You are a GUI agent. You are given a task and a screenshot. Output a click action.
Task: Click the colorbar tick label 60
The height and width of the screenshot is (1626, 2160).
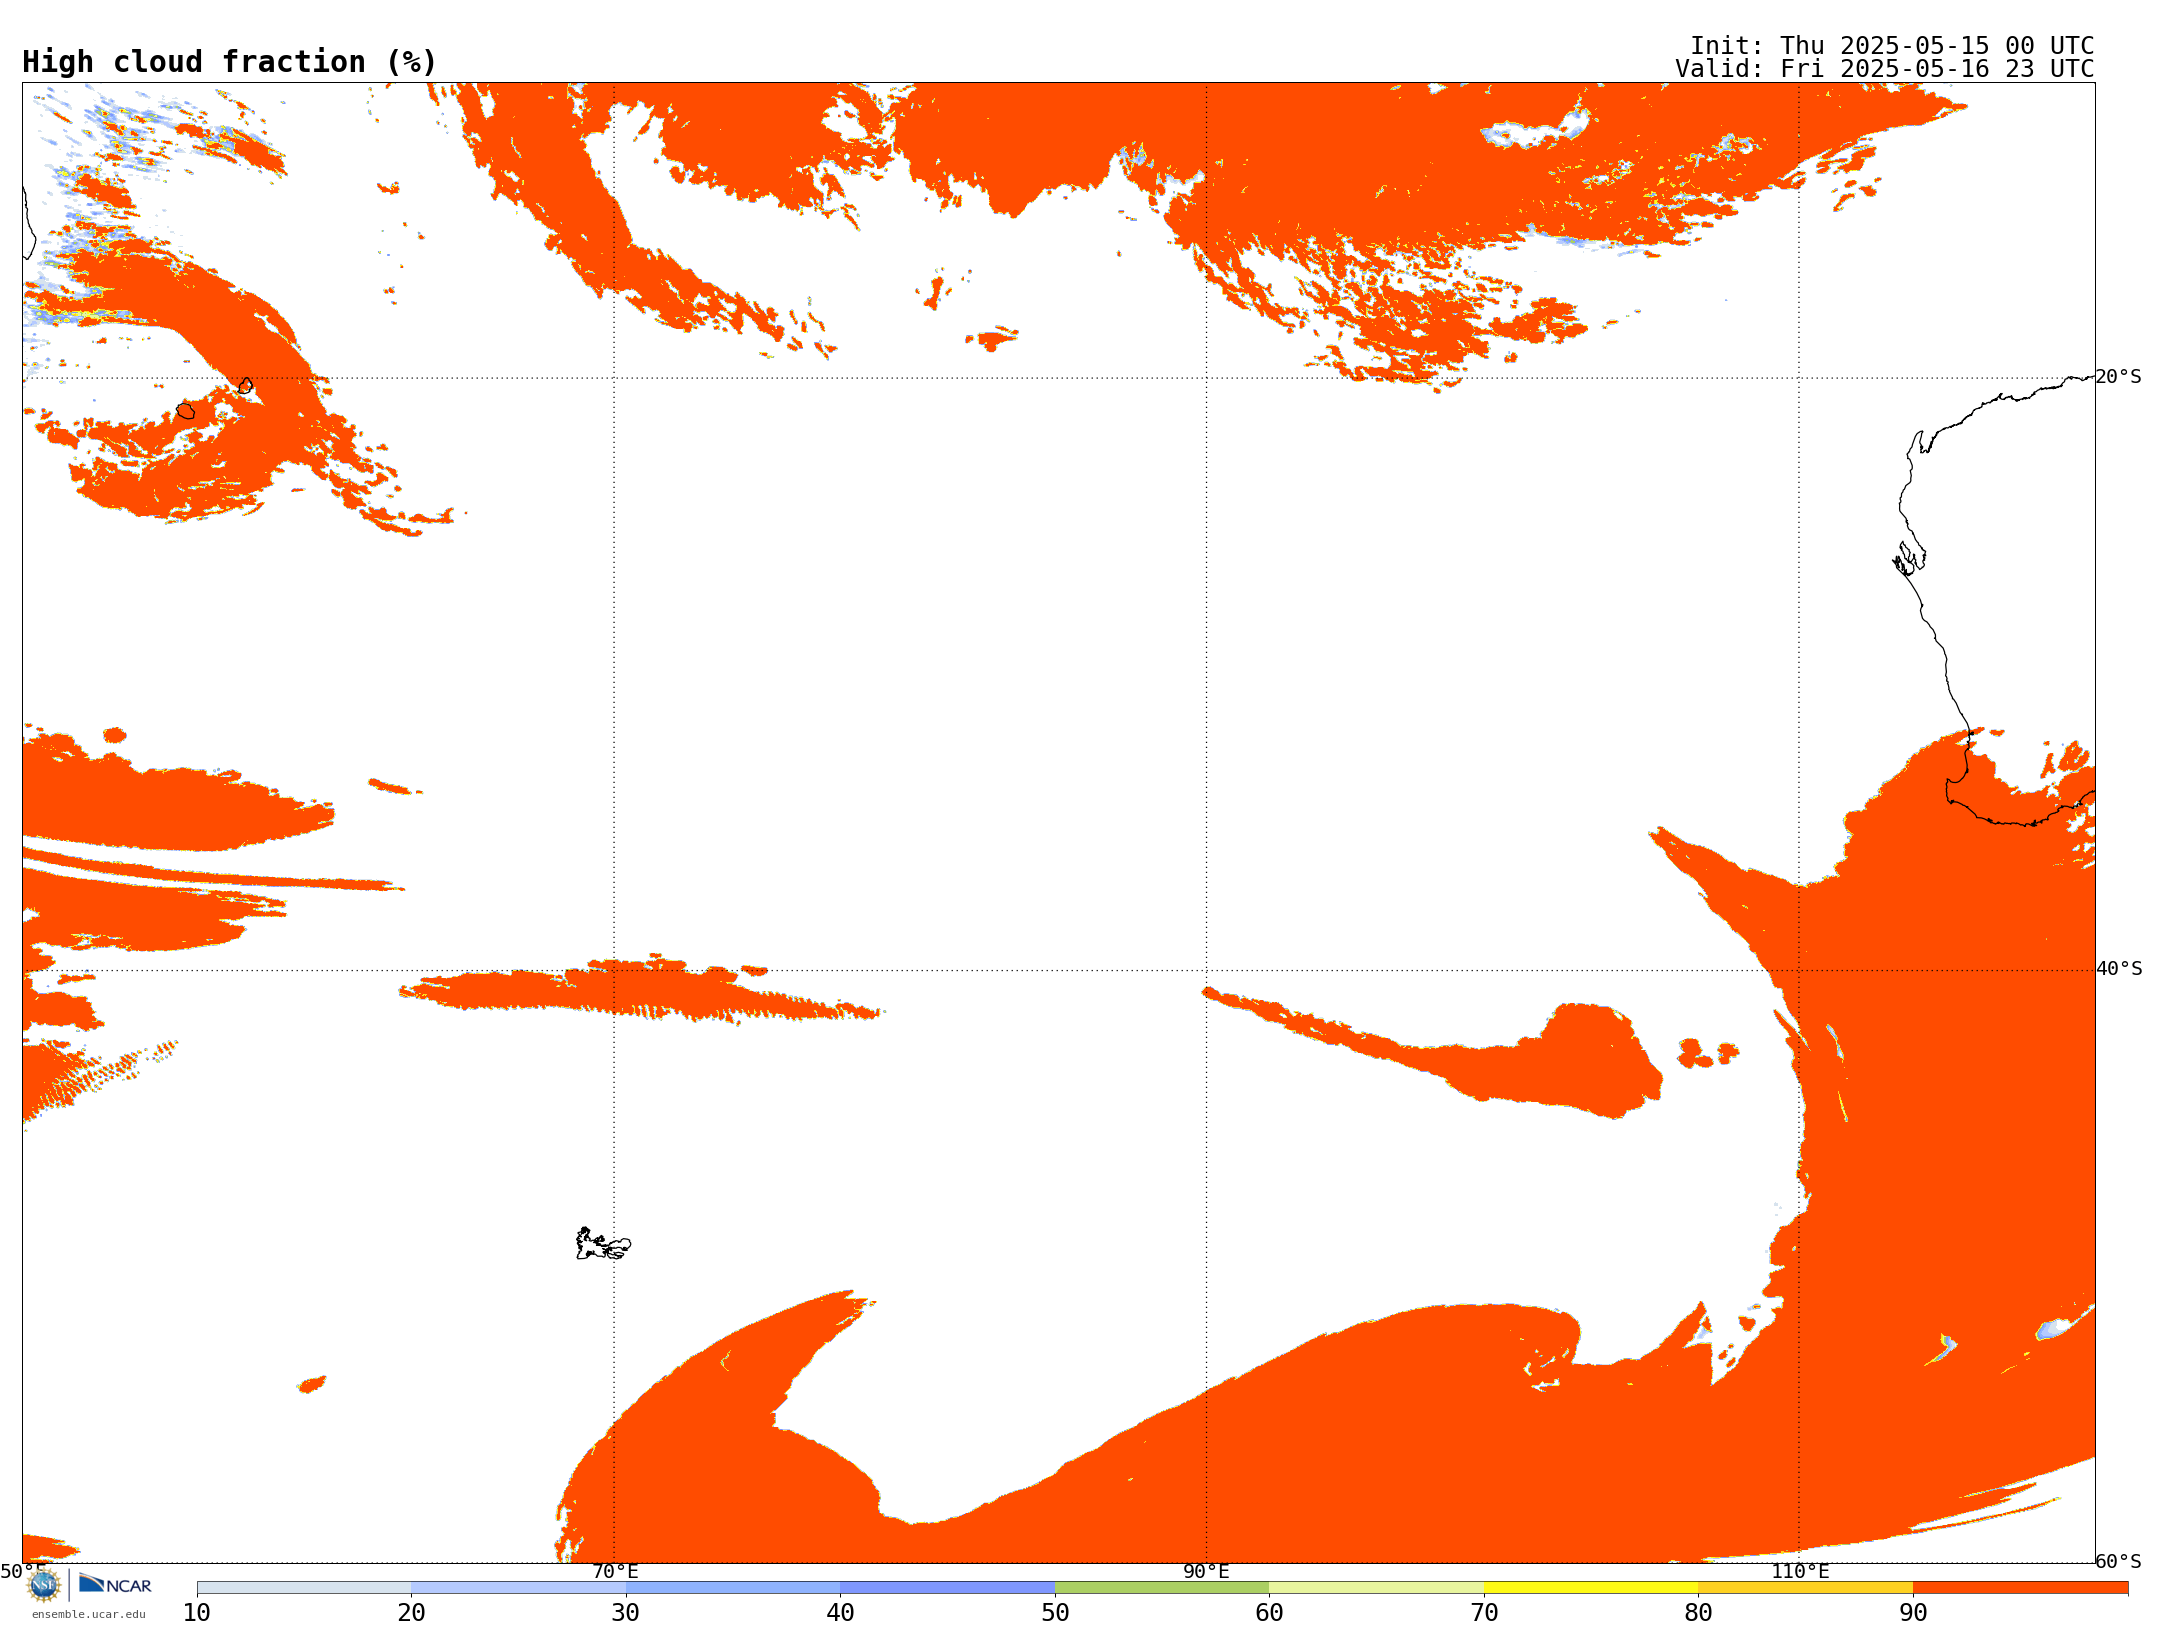click(1269, 1613)
